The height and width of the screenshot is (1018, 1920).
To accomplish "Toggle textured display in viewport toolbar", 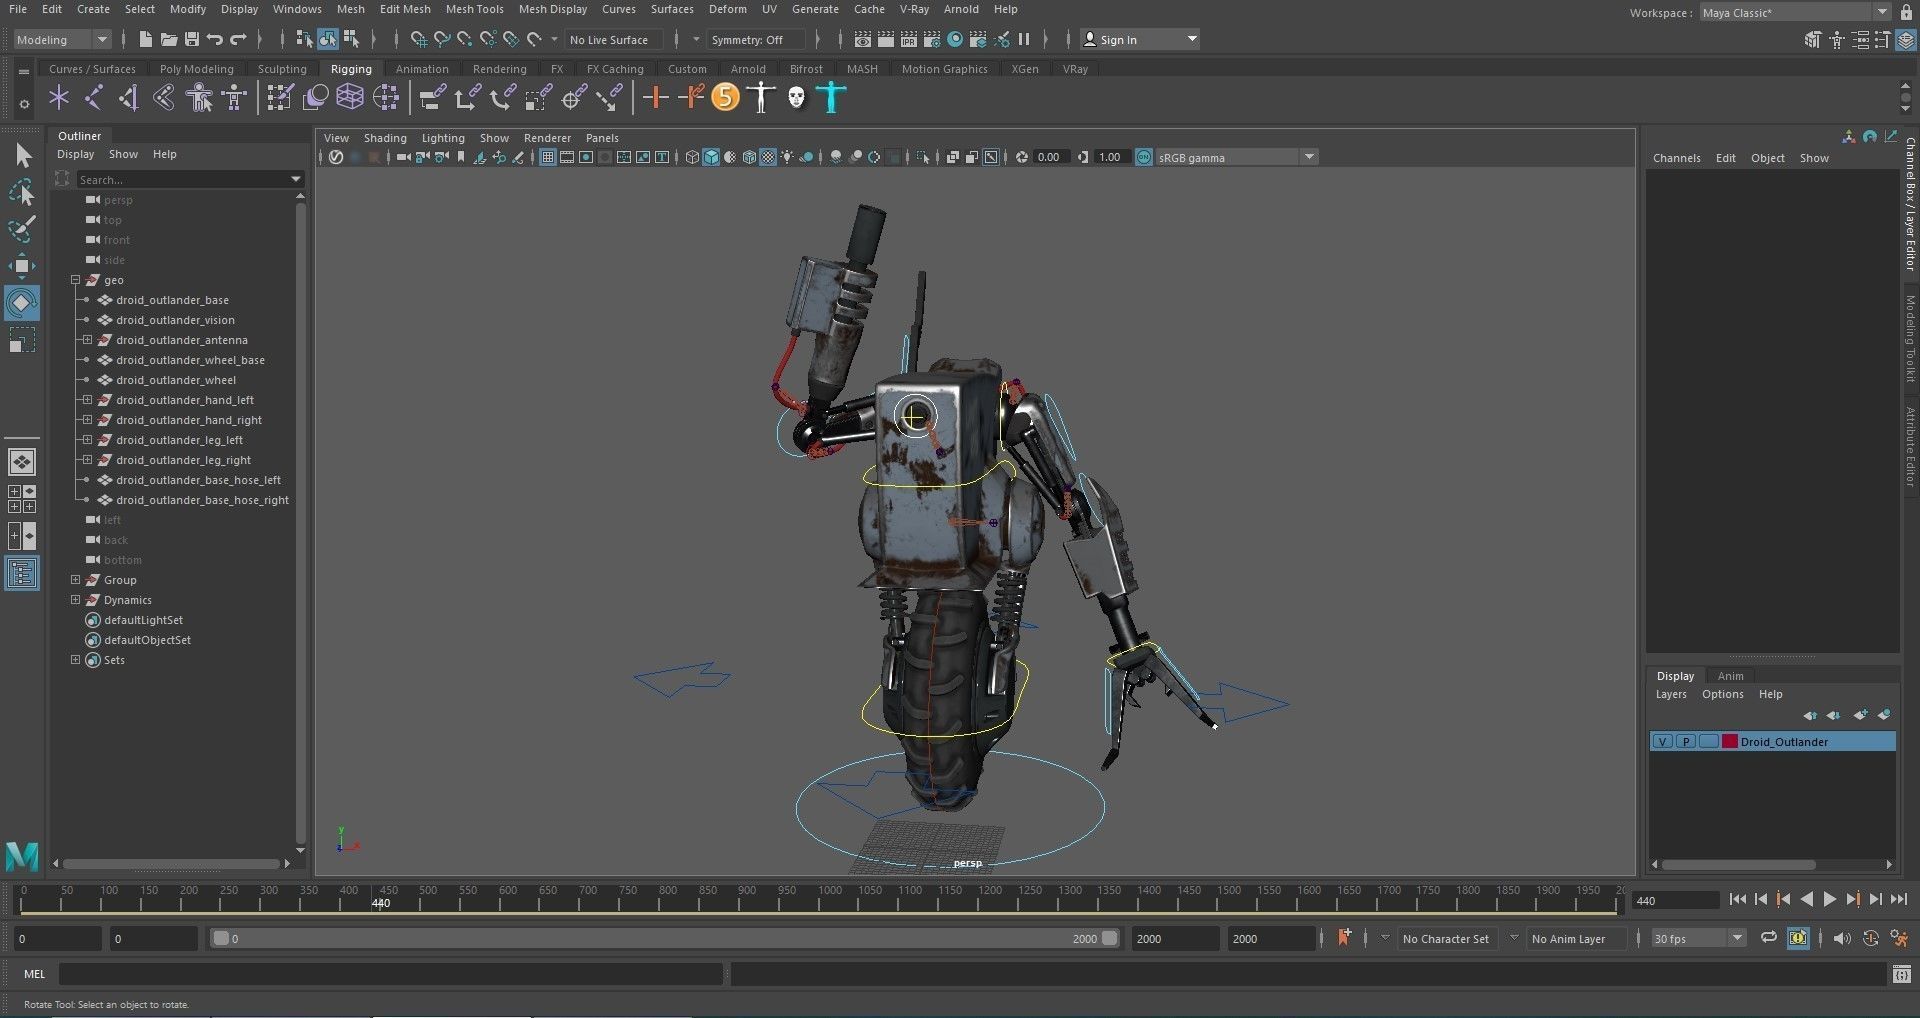I will pyautogui.click(x=768, y=157).
